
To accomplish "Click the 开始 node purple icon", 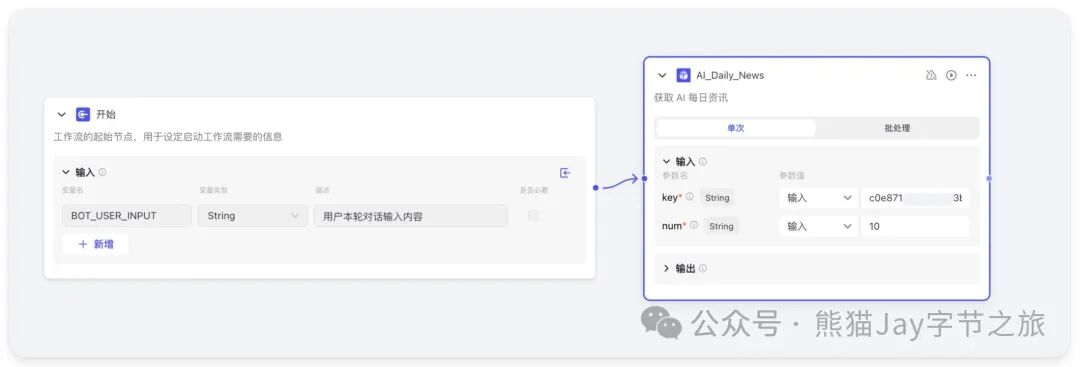I will 83,114.
